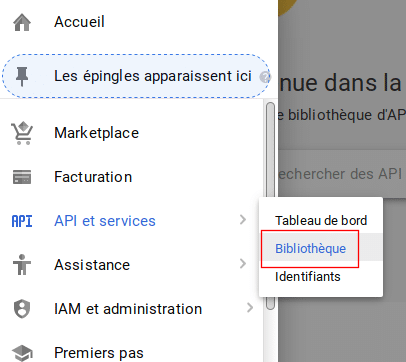Expand the IAM et administration chevron
The width and height of the screenshot is (406, 362).
(250, 308)
